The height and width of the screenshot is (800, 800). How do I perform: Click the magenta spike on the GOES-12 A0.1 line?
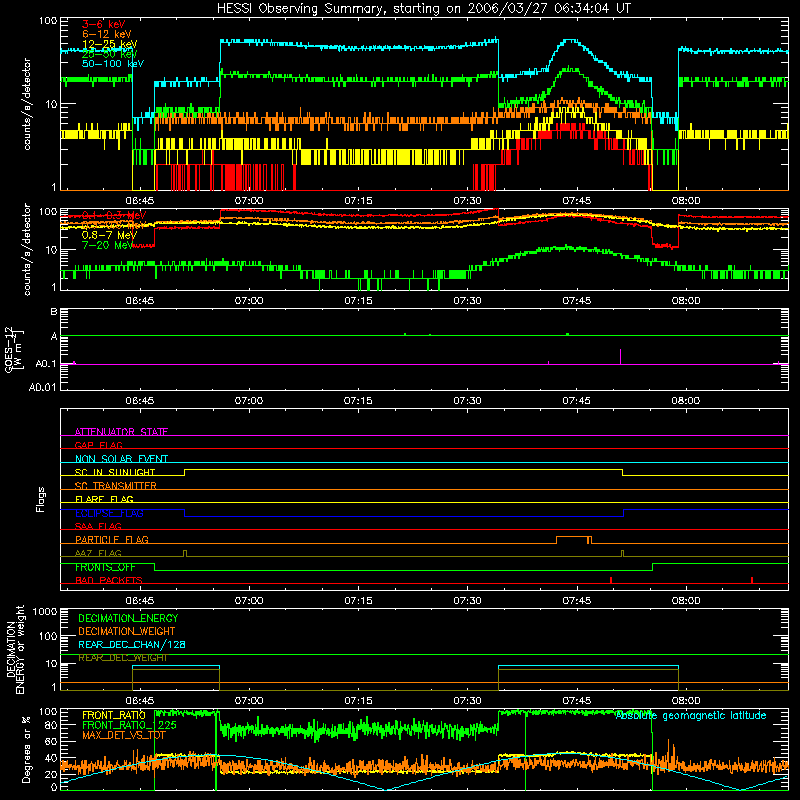620,356
